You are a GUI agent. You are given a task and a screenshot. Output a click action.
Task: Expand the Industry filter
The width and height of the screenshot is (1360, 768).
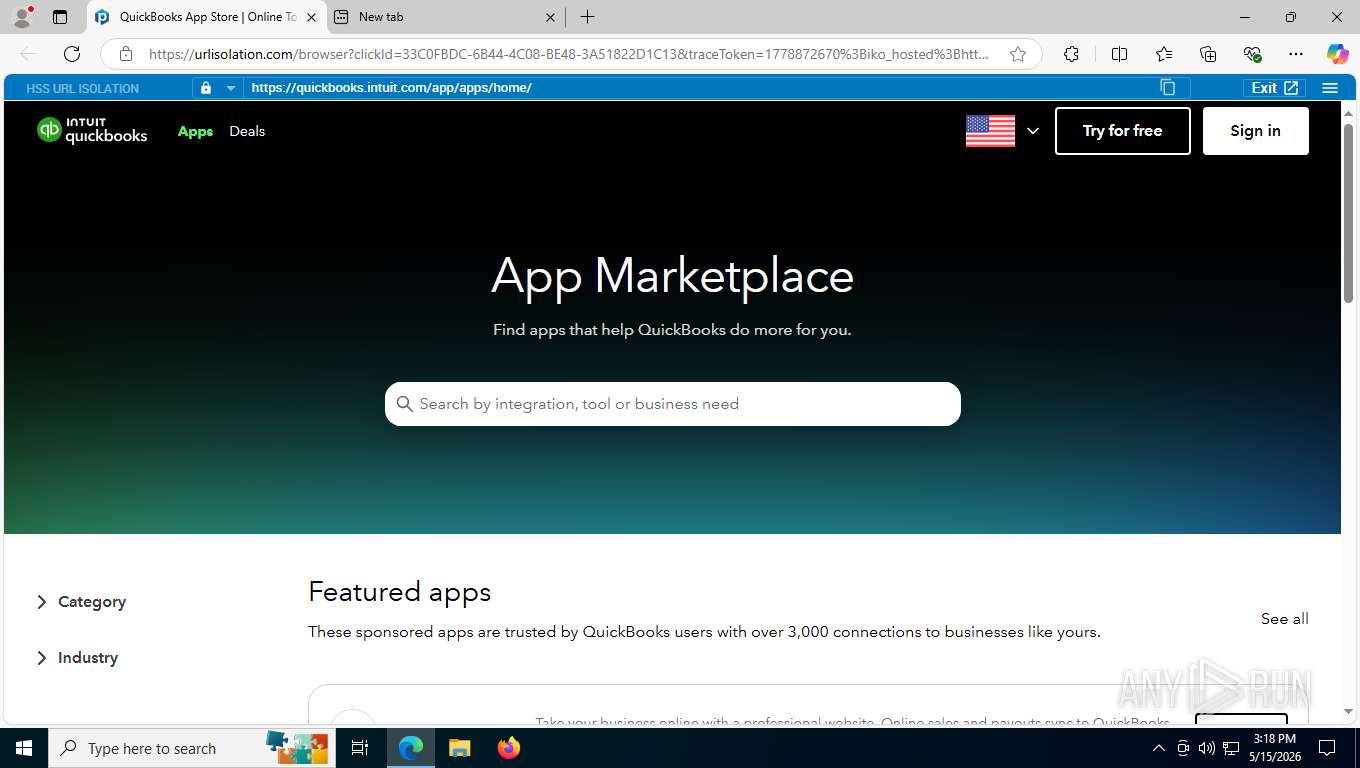point(78,658)
